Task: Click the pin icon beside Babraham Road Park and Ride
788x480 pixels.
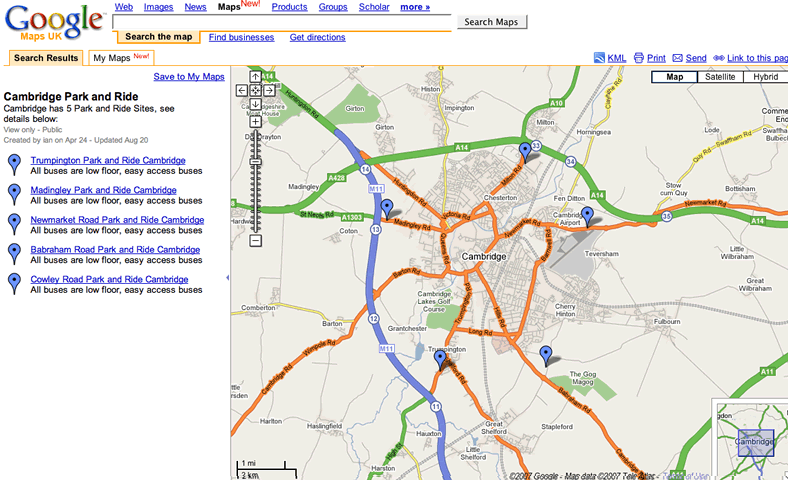Action: click(x=15, y=254)
